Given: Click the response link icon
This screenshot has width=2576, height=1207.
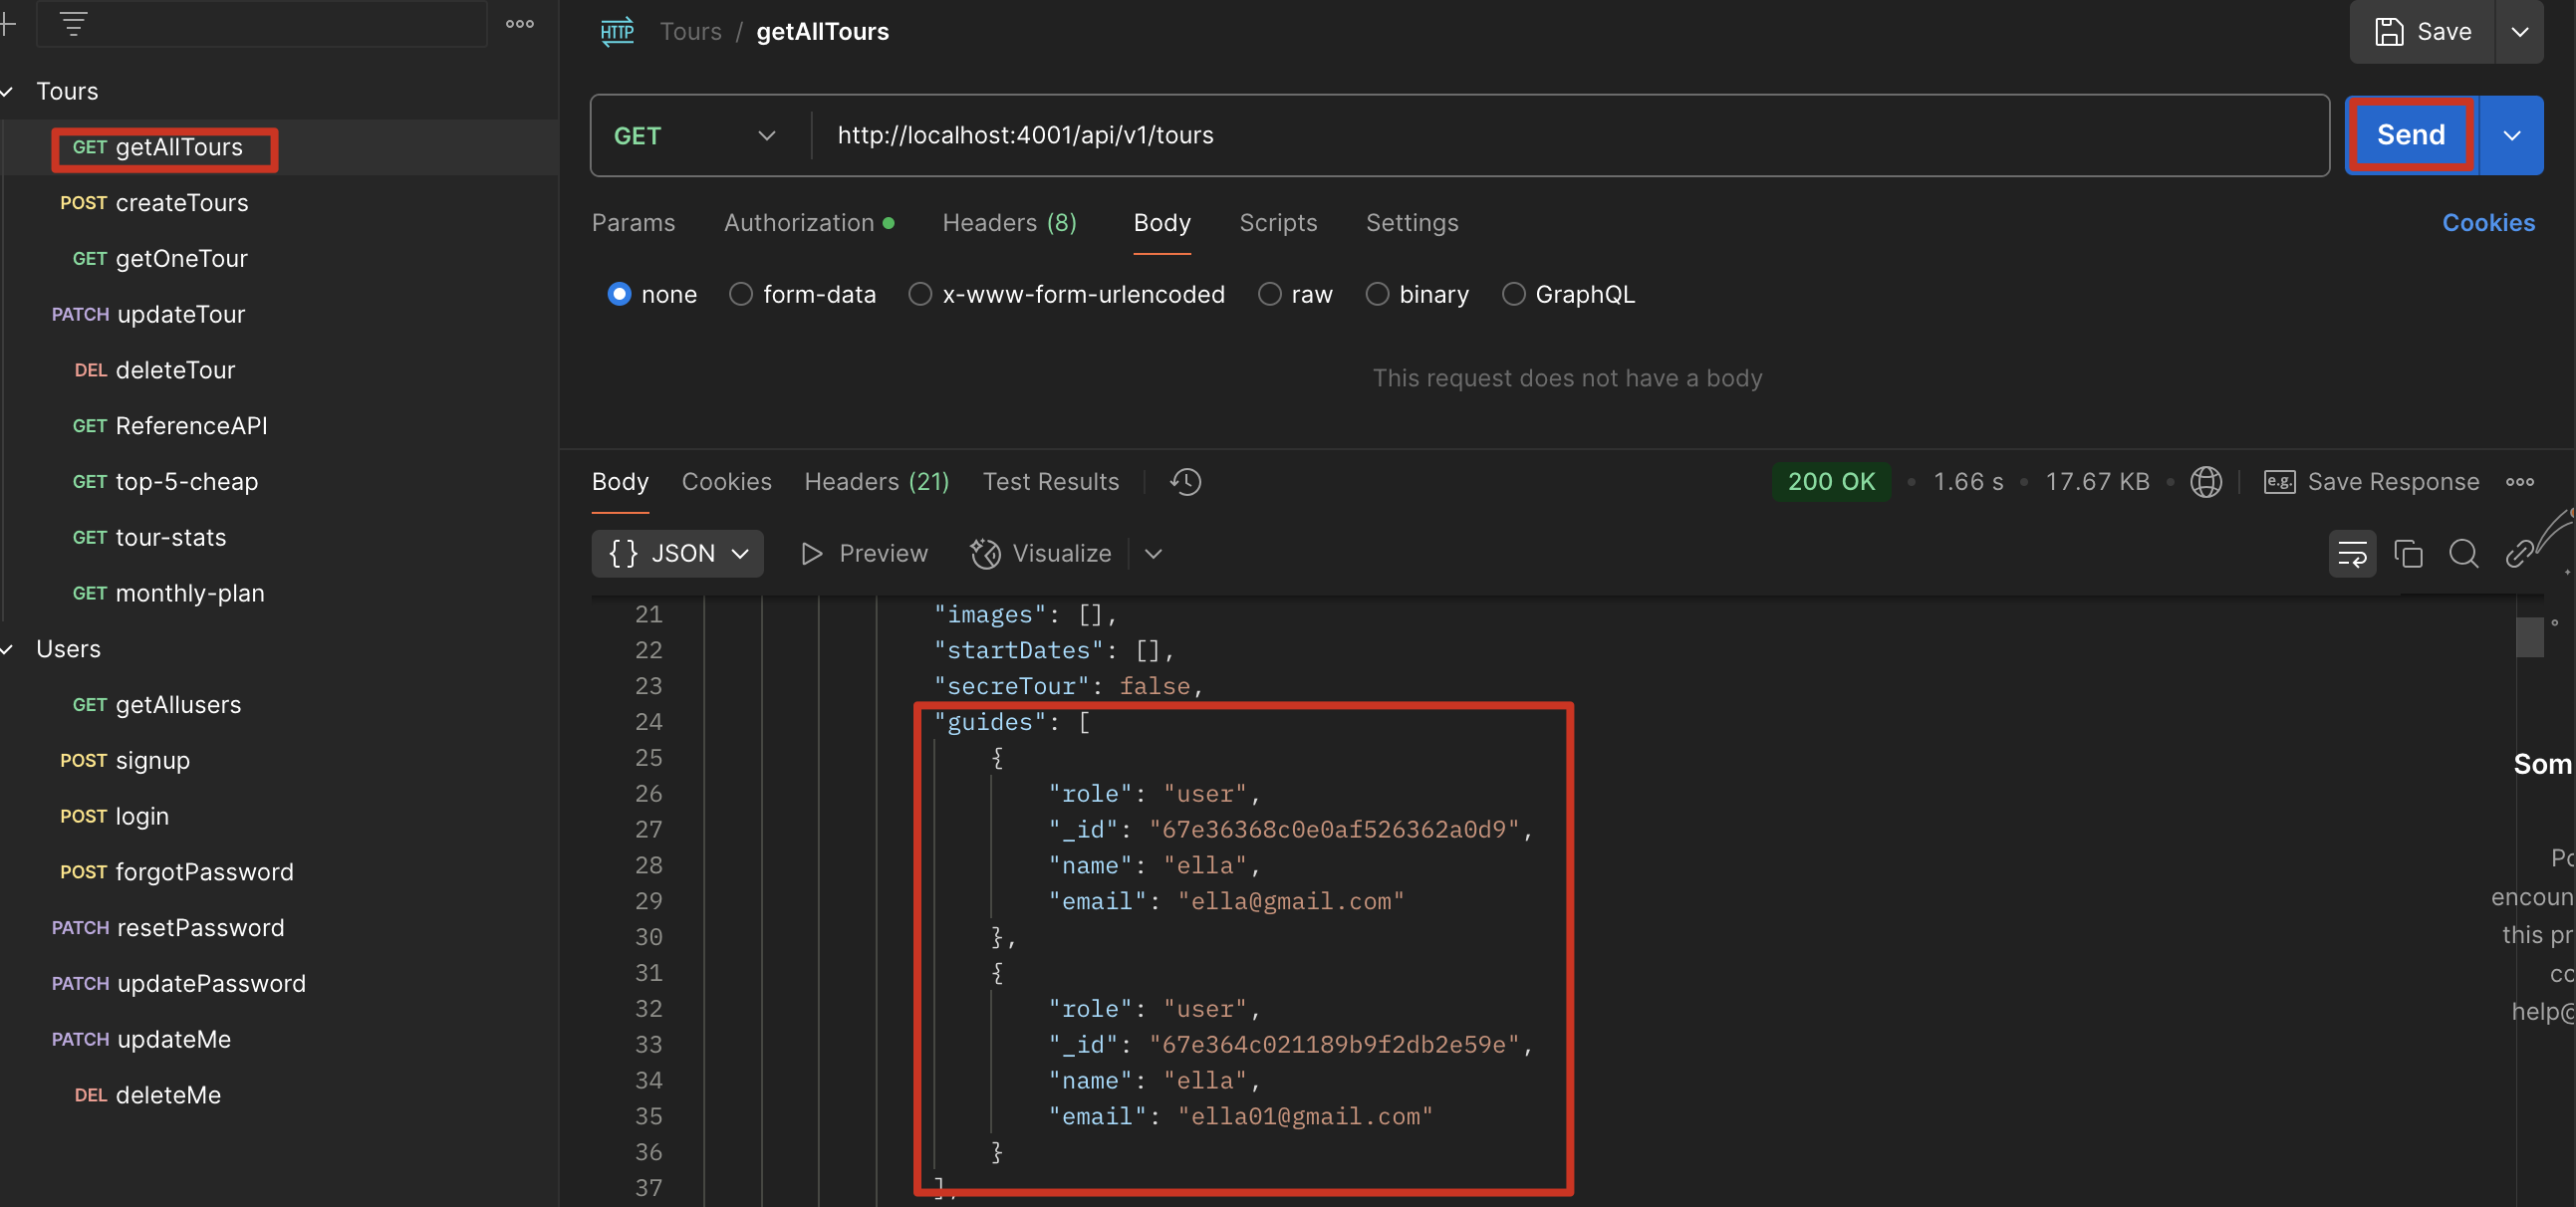Looking at the screenshot, I should coord(2518,553).
